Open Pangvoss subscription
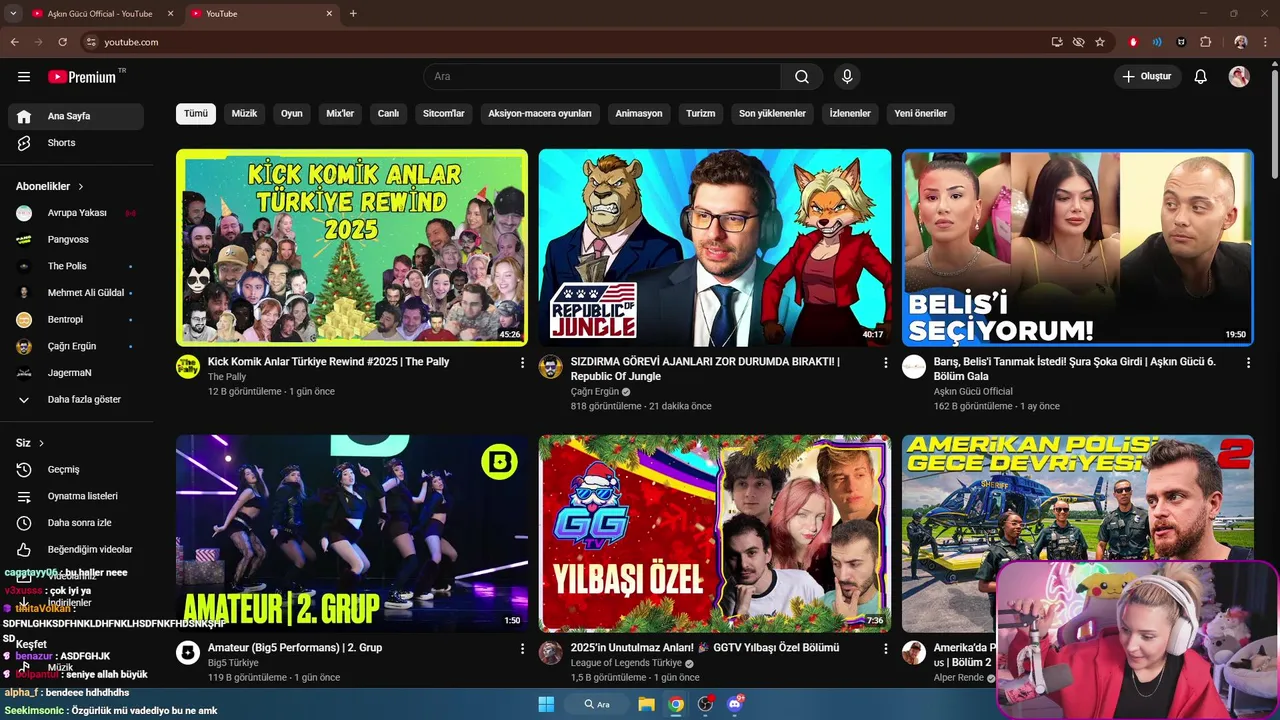 76,239
